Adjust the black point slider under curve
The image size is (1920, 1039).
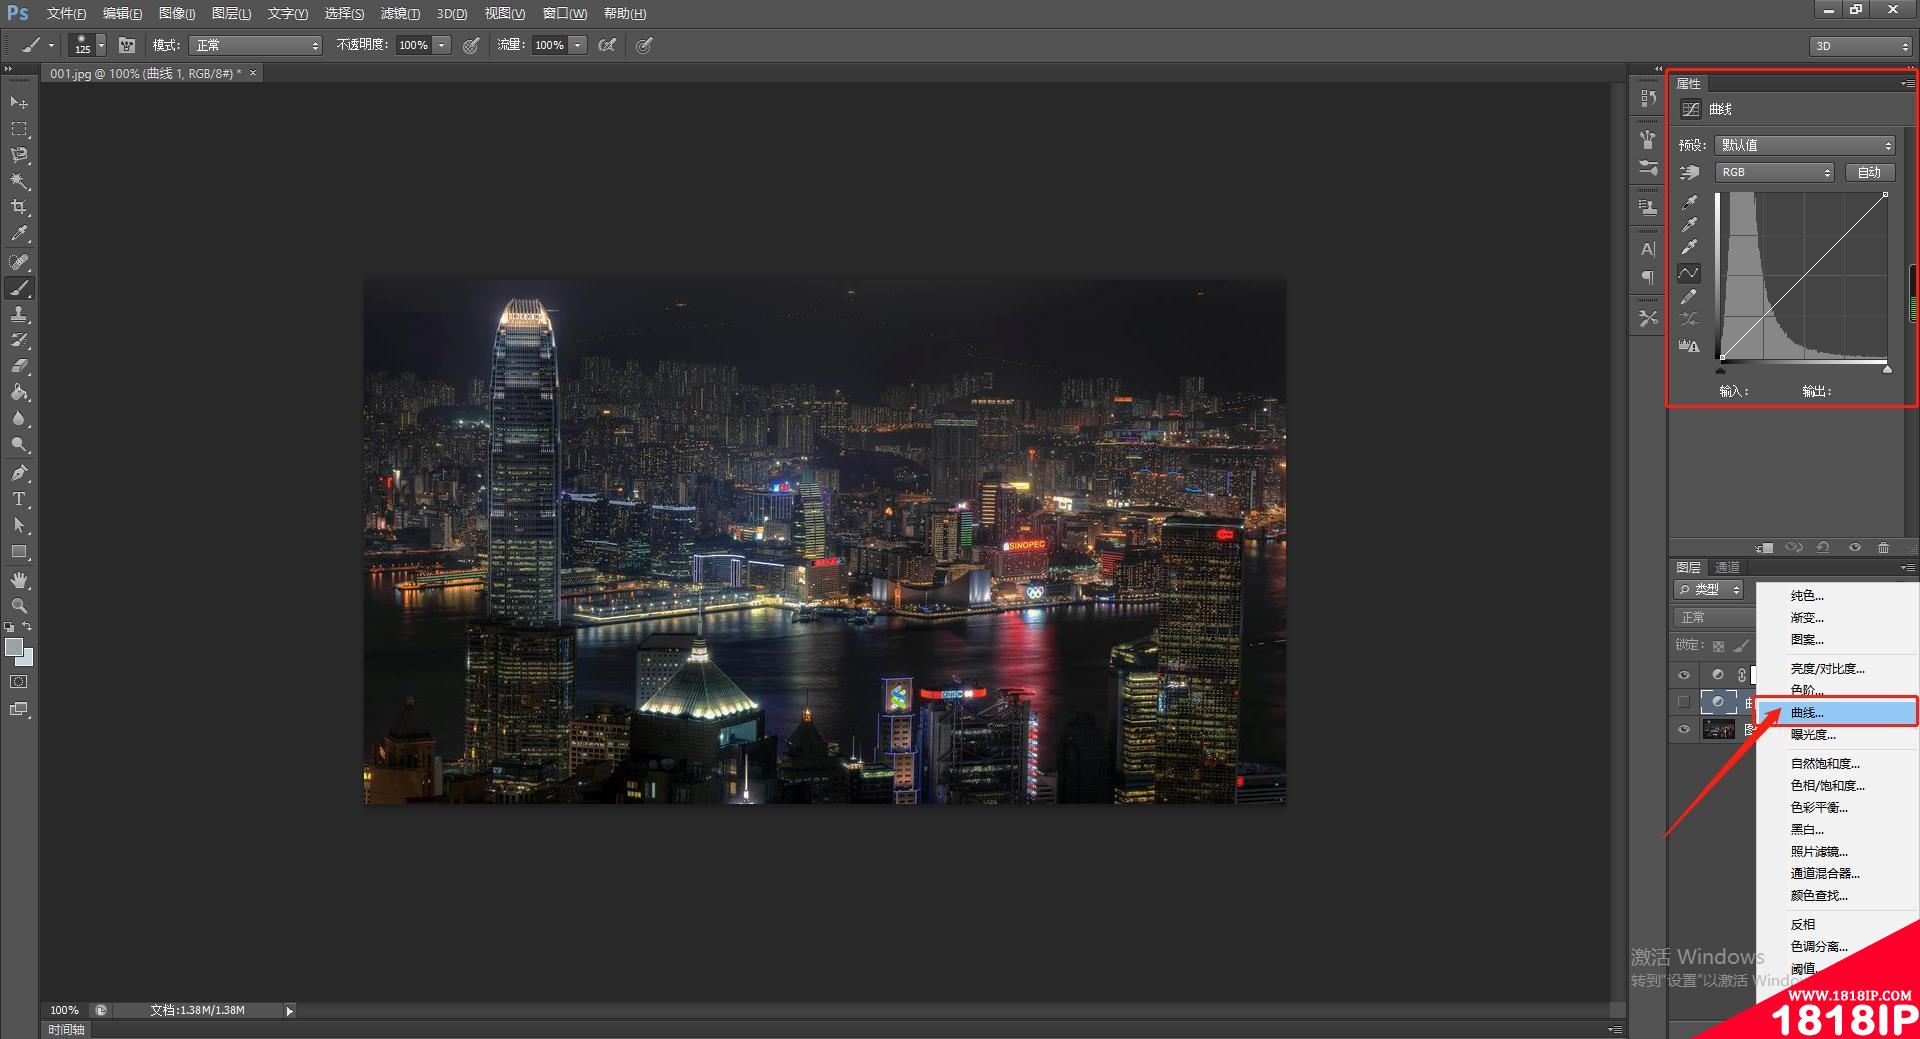(1721, 369)
